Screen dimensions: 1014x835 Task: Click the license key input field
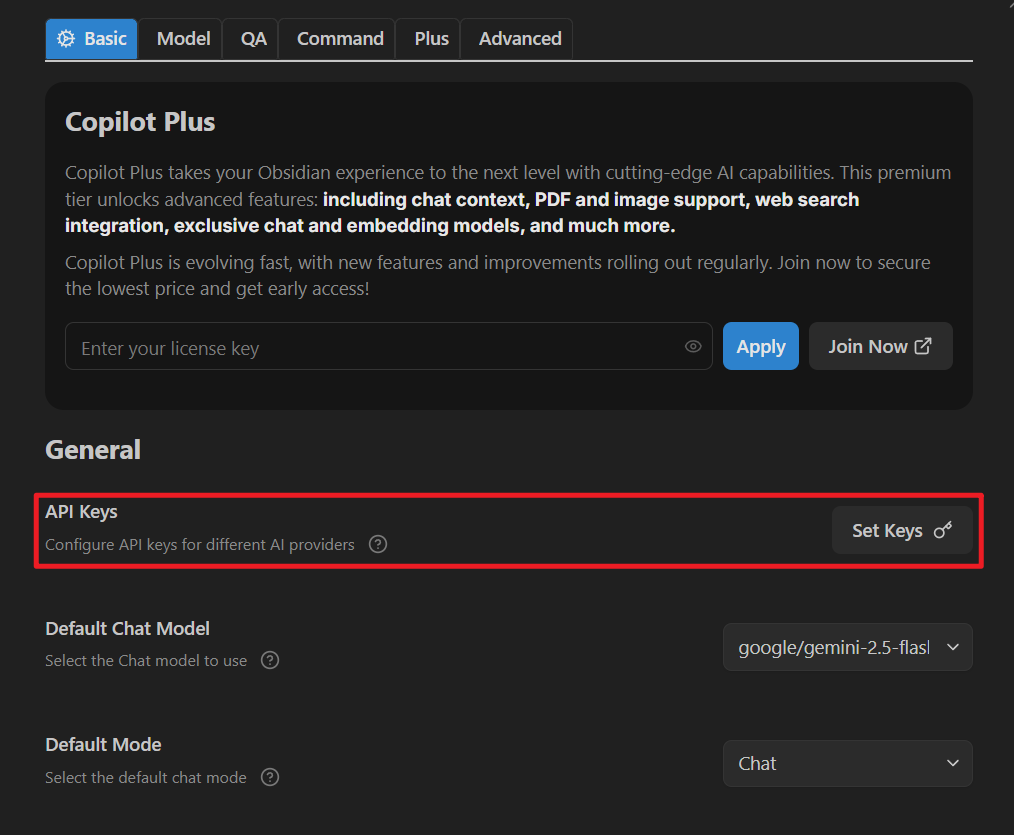[x=389, y=347]
